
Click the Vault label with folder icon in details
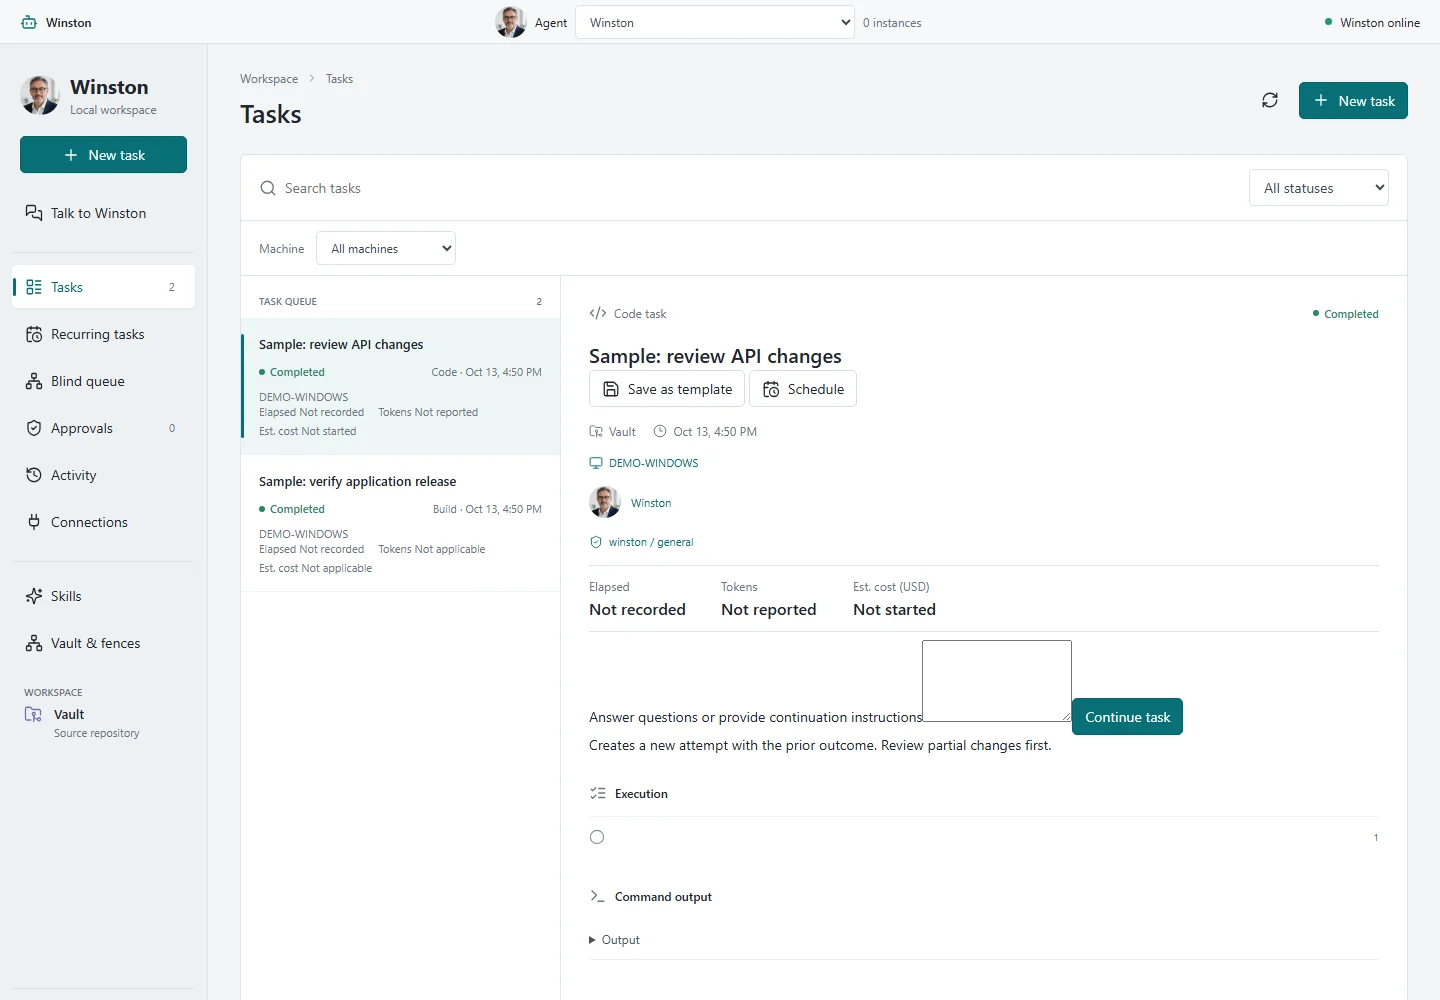click(612, 432)
